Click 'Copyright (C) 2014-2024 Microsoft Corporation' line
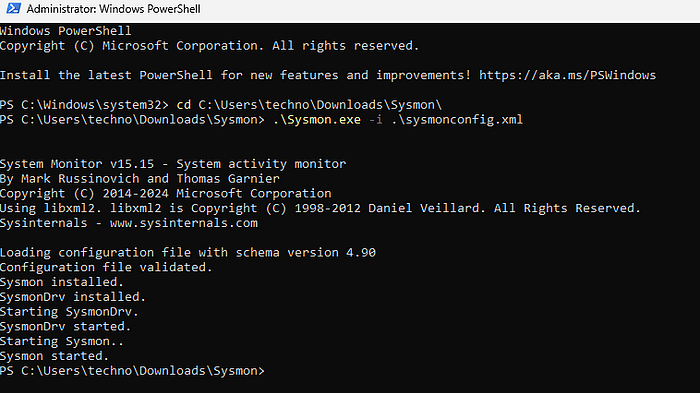700x393 pixels. click(x=166, y=193)
